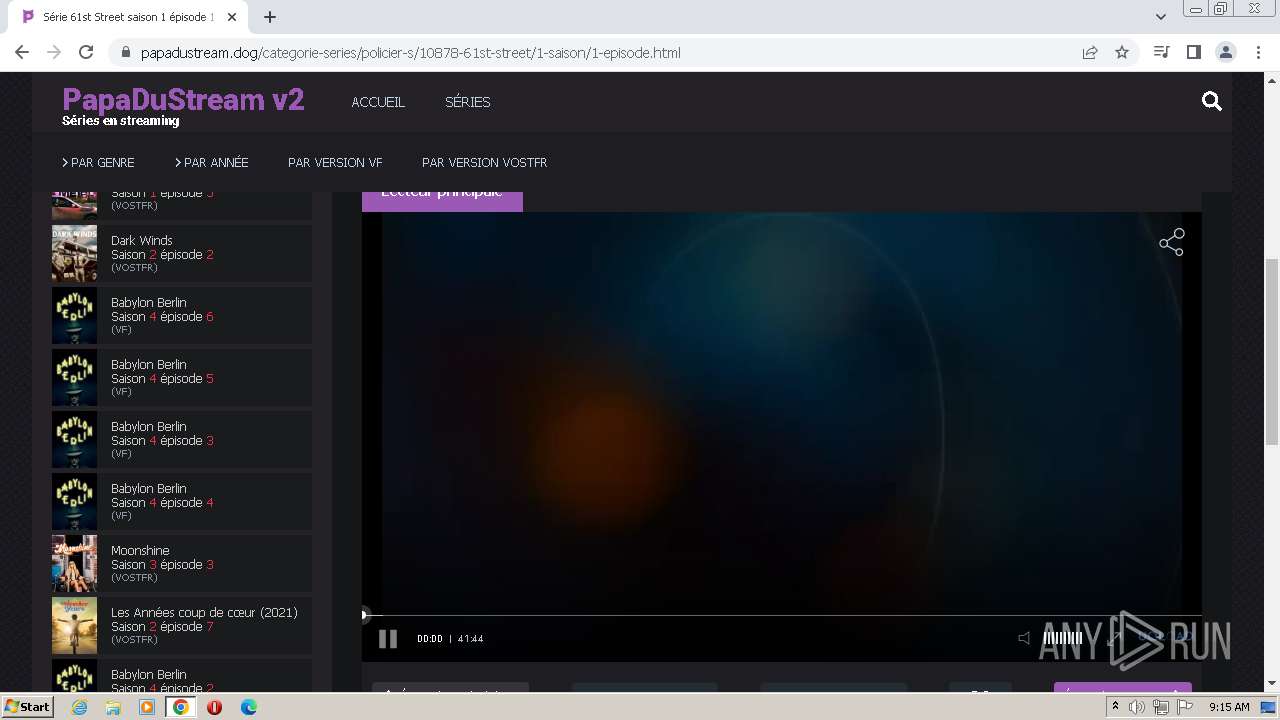
Task: Go back with browser back arrow
Action: (22, 52)
